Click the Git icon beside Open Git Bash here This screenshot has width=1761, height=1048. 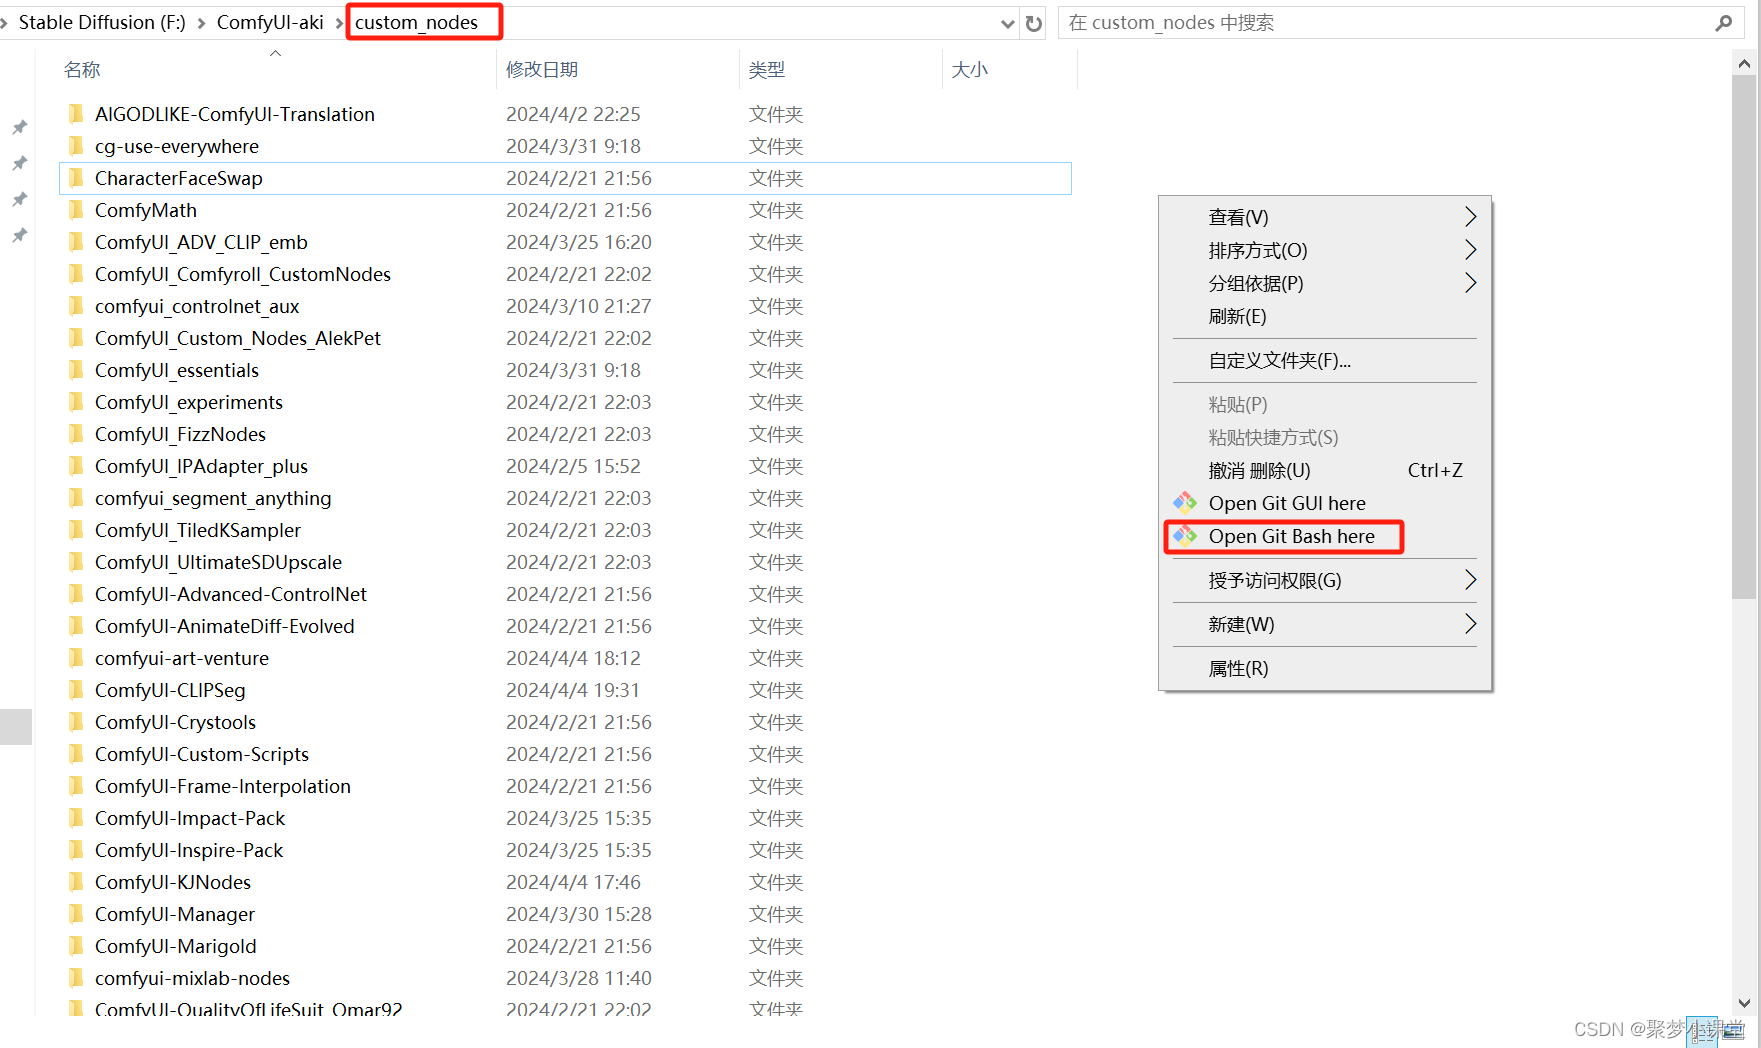(1185, 536)
